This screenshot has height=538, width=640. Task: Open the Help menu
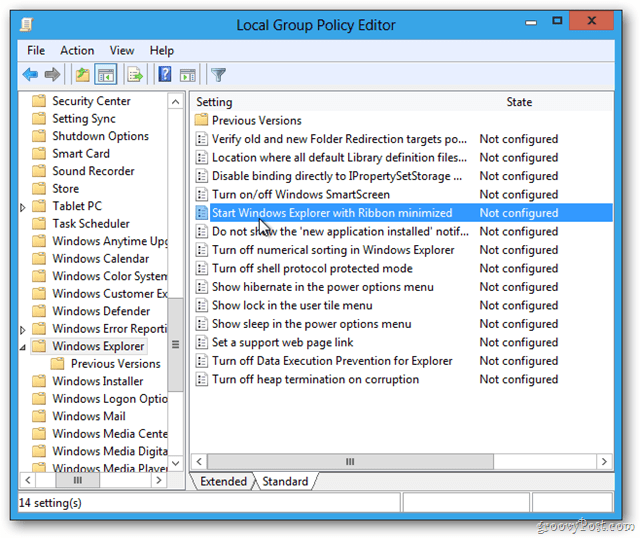pyautogui.click(x=162, y=51)
